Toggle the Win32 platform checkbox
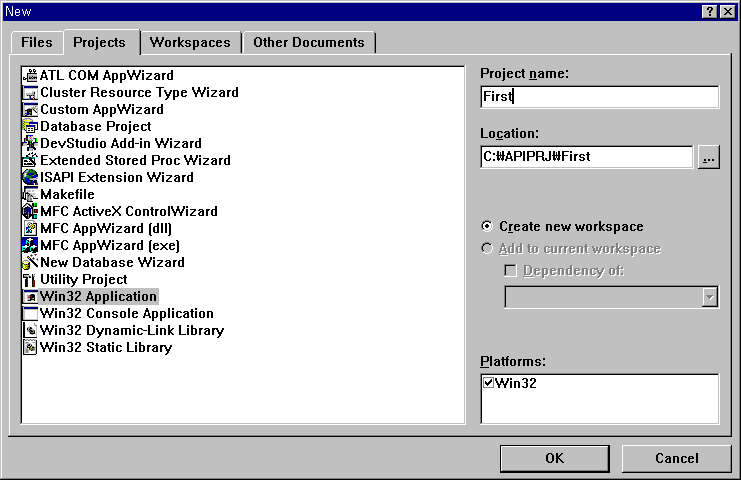 [x=489, y=383]
